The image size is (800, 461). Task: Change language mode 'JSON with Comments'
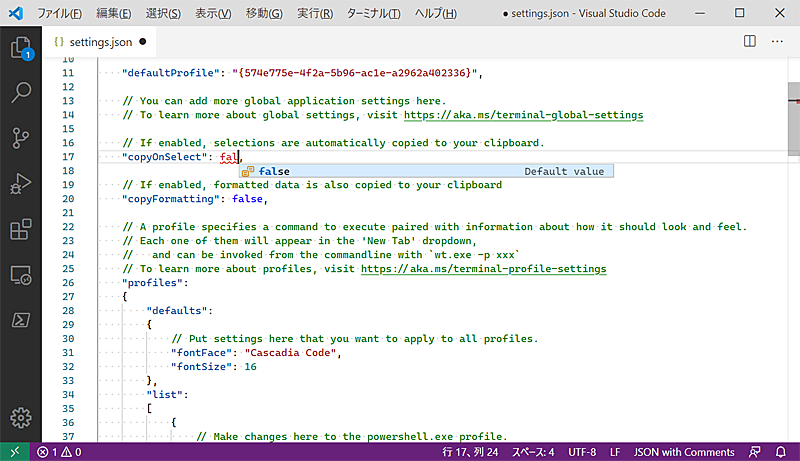684,452
